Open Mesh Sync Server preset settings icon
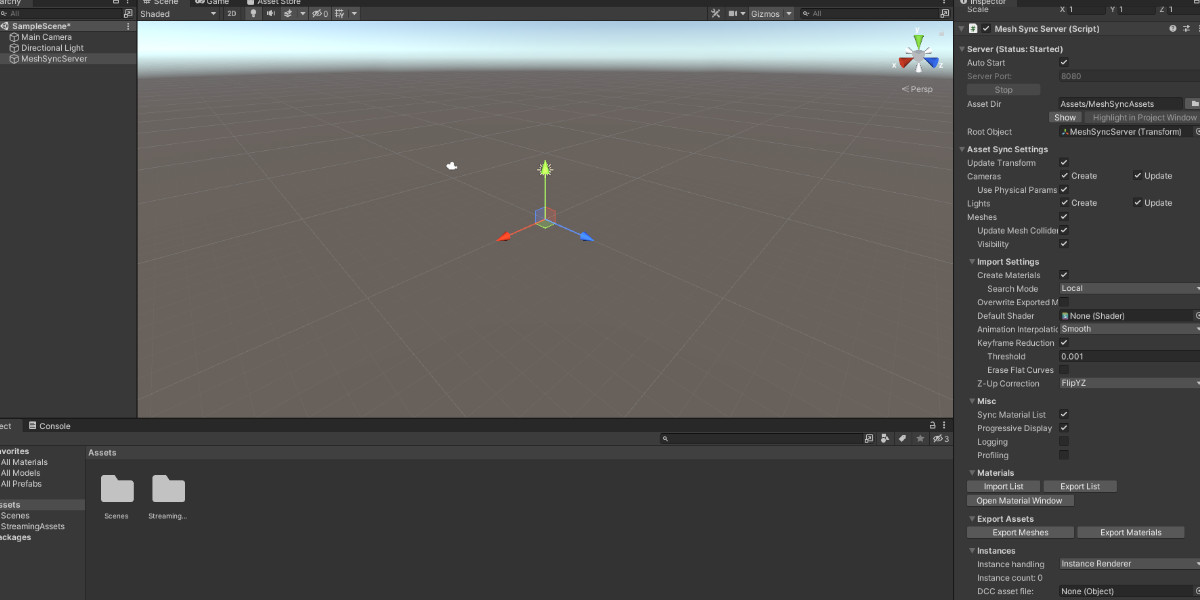Screen dimensions: 1200x600 1187,29
